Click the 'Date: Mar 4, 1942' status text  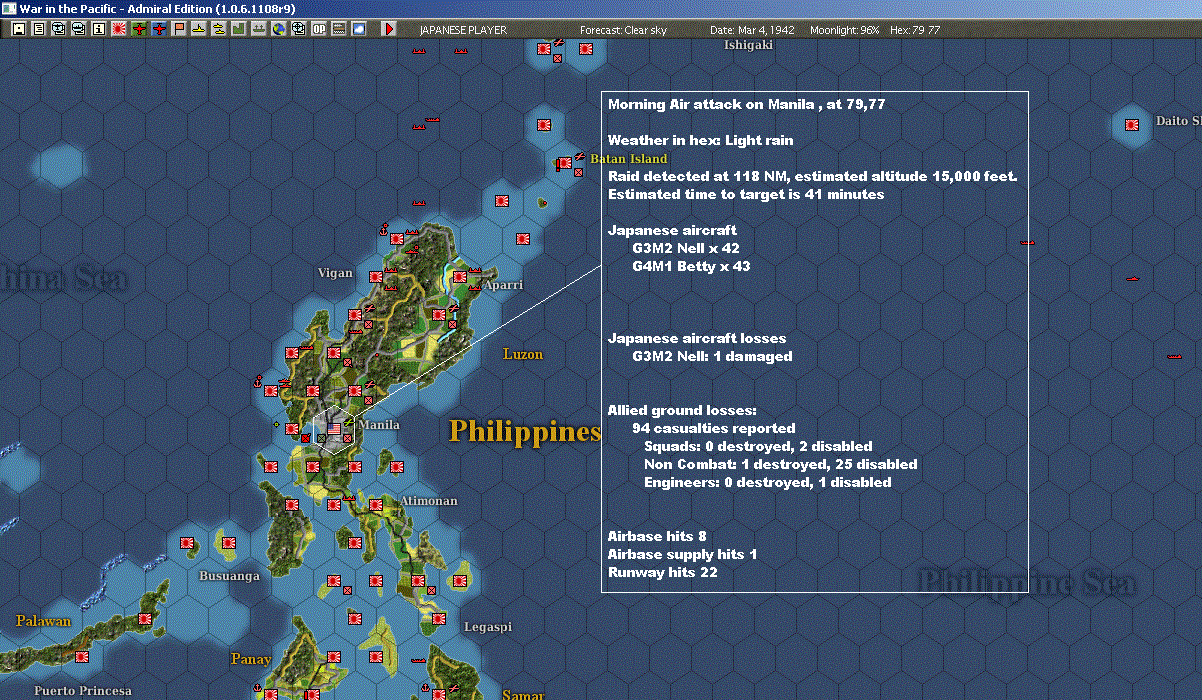(x=752, y=30)
